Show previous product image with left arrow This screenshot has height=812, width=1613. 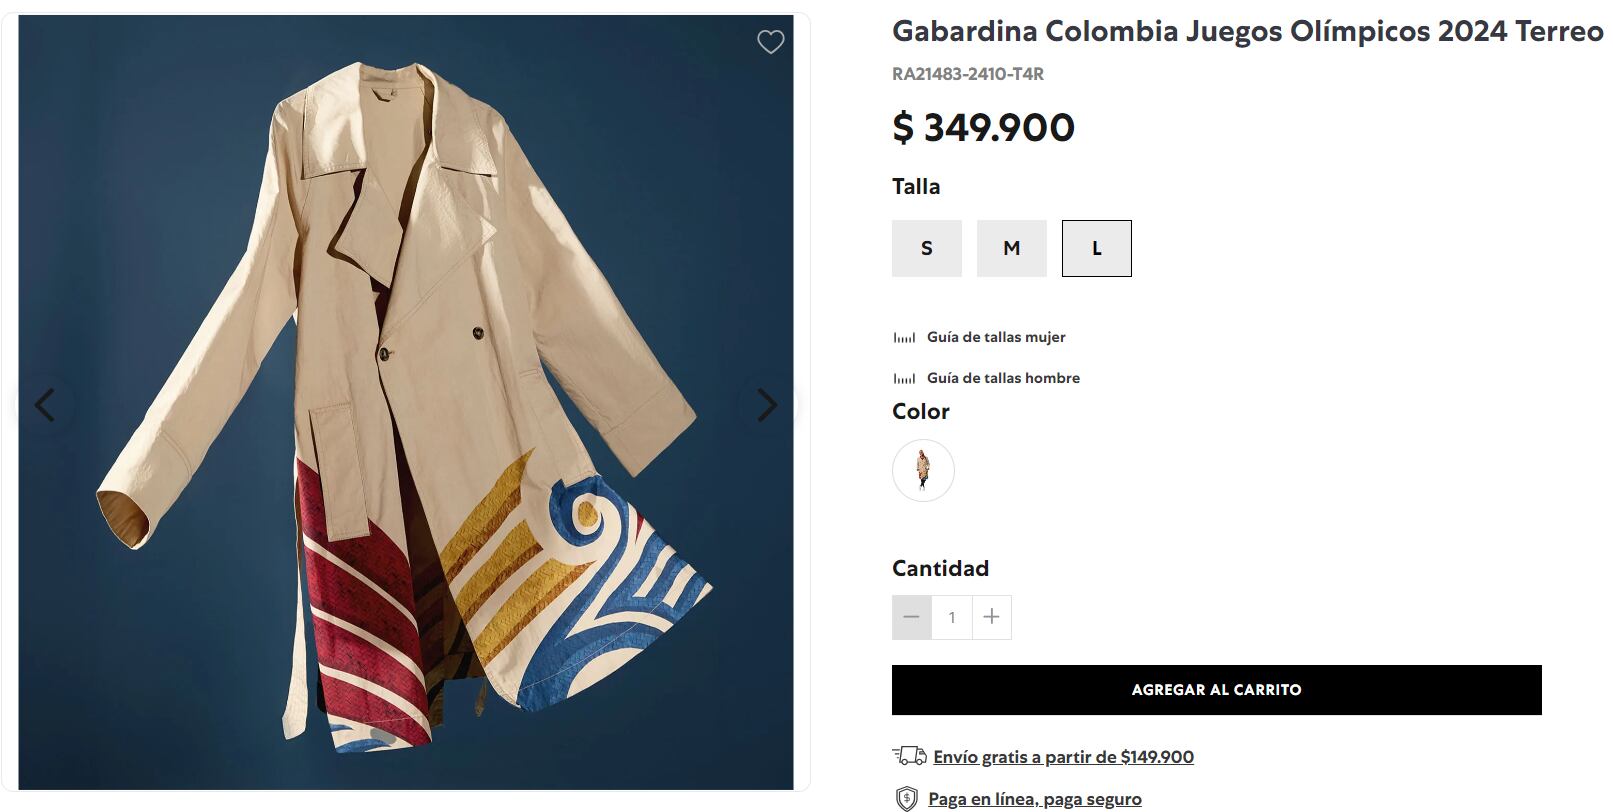(x=45, y=405)
